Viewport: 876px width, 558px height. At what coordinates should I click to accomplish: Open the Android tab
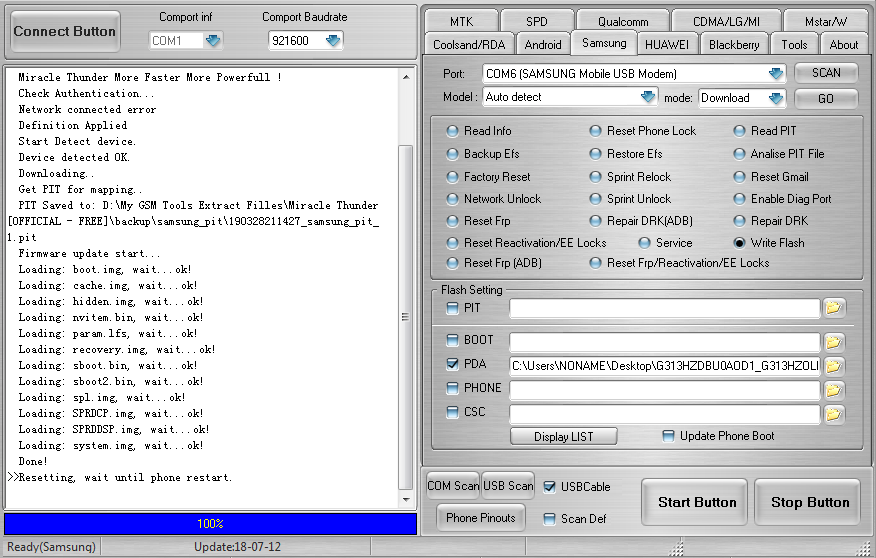pos(542,44)
